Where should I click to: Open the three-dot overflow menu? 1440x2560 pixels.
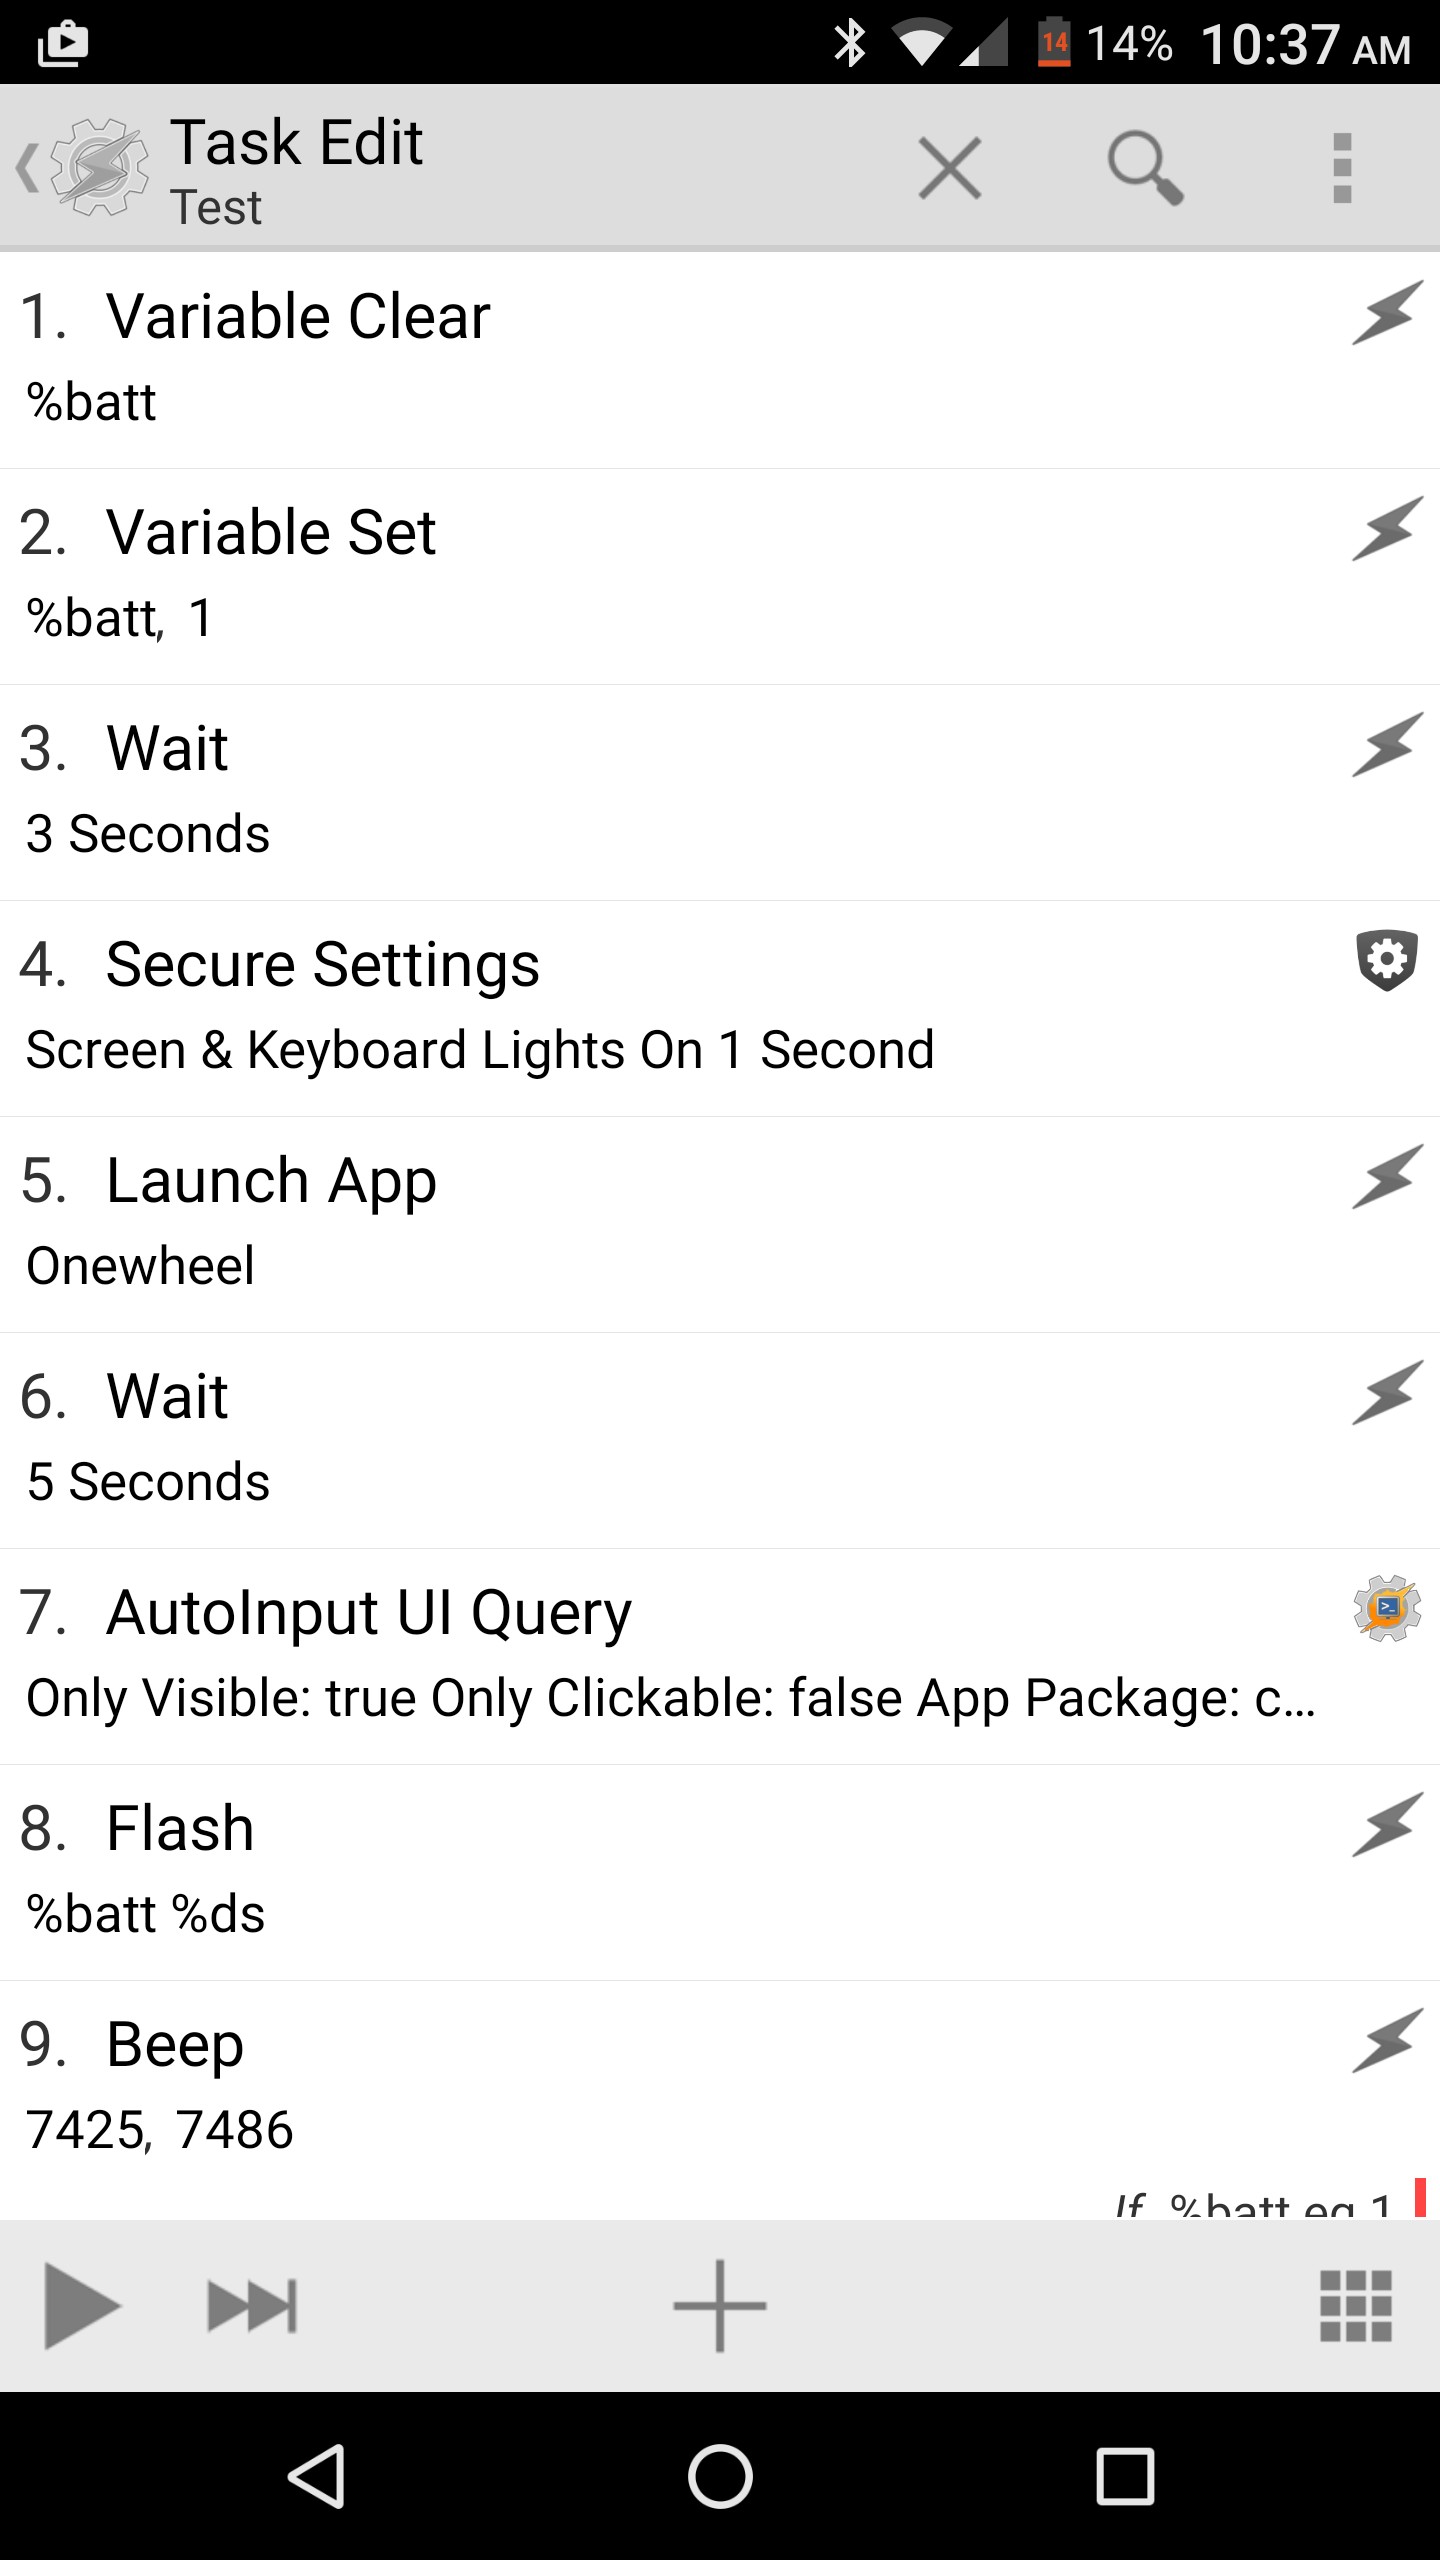coord(1342,167)
